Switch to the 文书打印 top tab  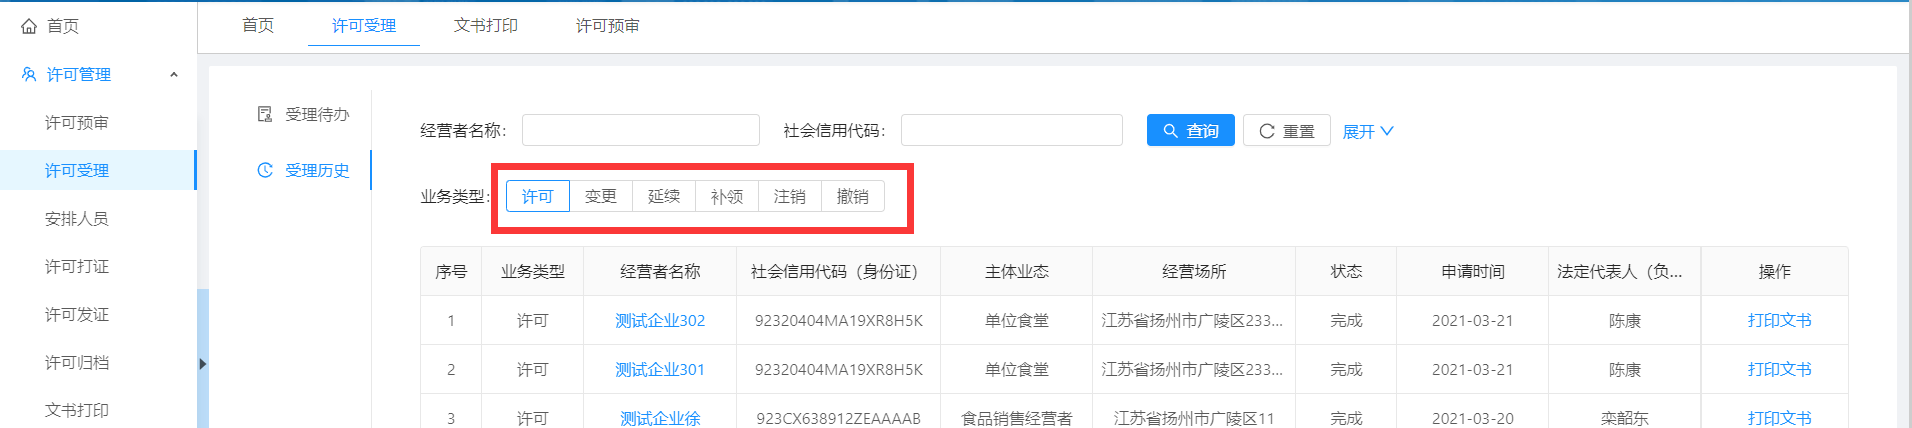(485, 25)
